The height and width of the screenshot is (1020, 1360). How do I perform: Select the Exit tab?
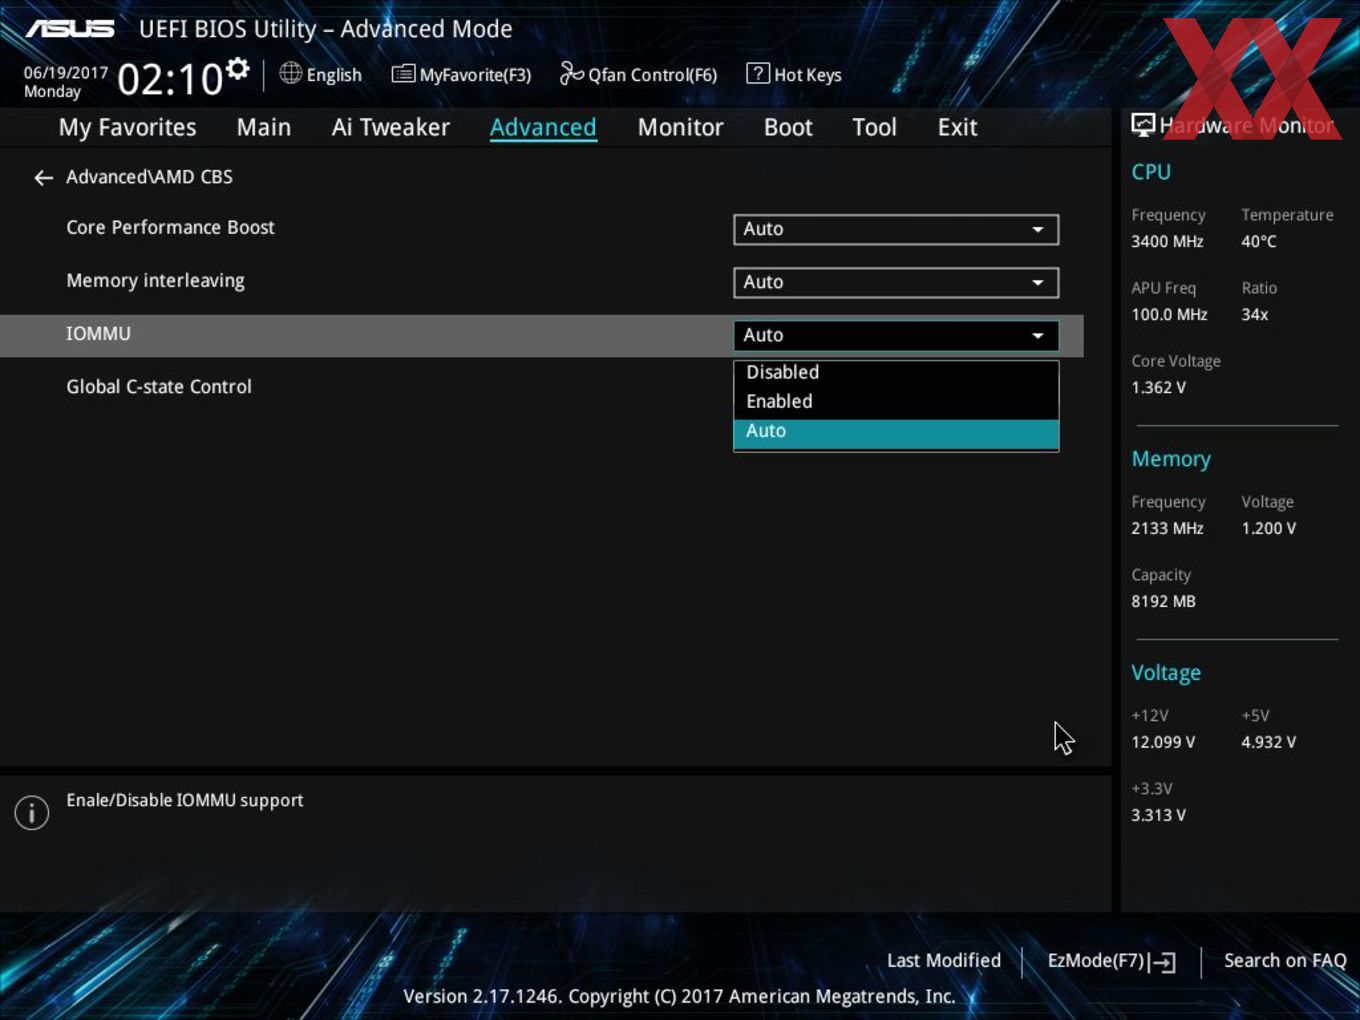pyautogui.click(x=957, y=127)
